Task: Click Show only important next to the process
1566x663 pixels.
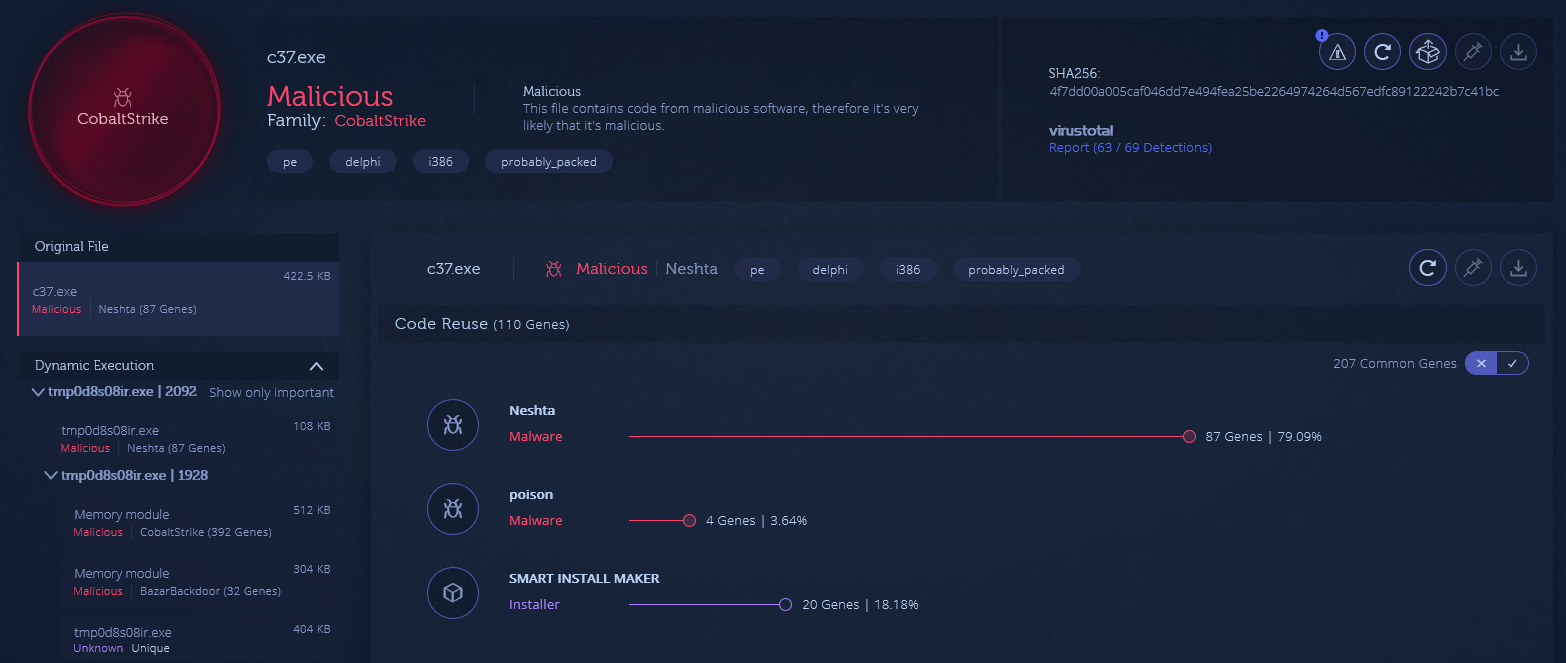Action: [x=271, y=392]
